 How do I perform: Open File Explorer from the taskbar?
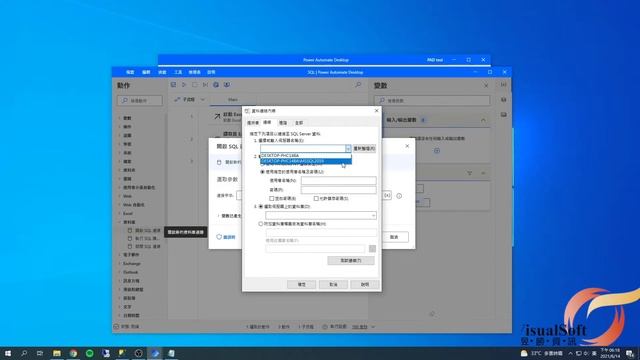57,353
